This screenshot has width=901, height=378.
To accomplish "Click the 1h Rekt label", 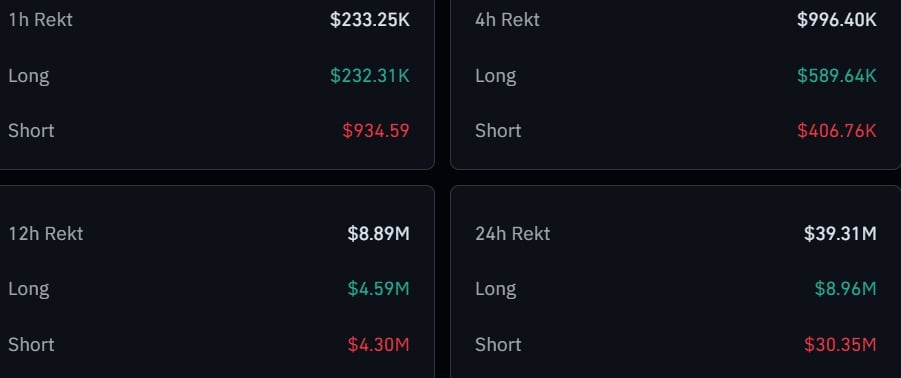I will [x=40, y=20].
